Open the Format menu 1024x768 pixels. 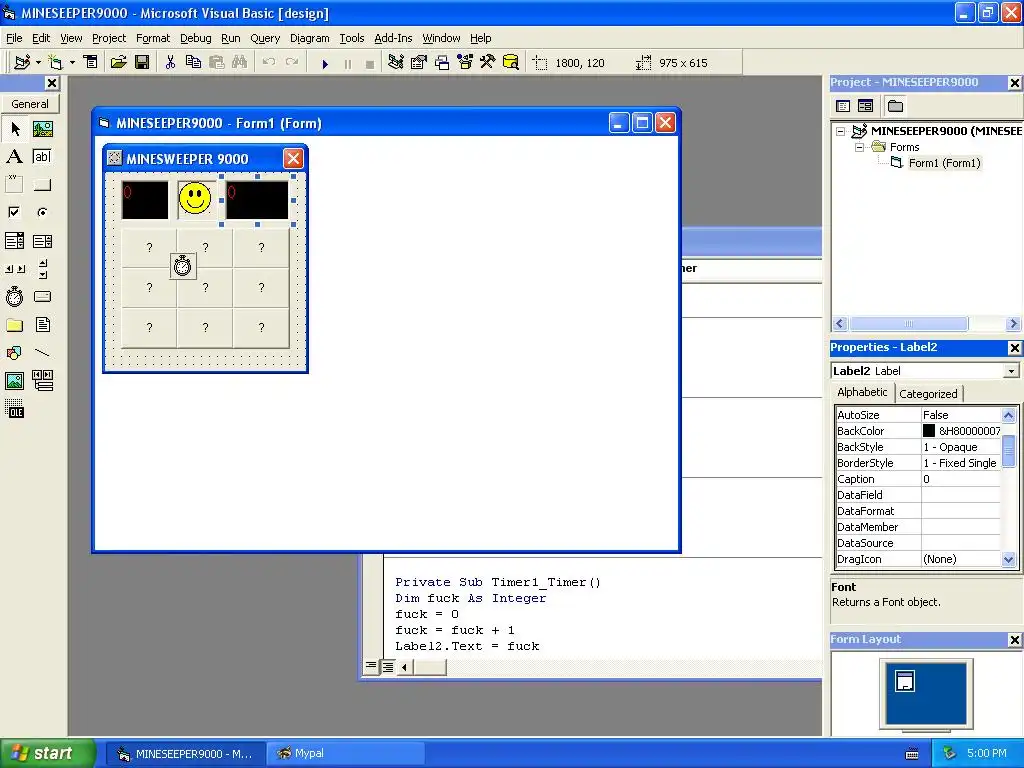153,38
